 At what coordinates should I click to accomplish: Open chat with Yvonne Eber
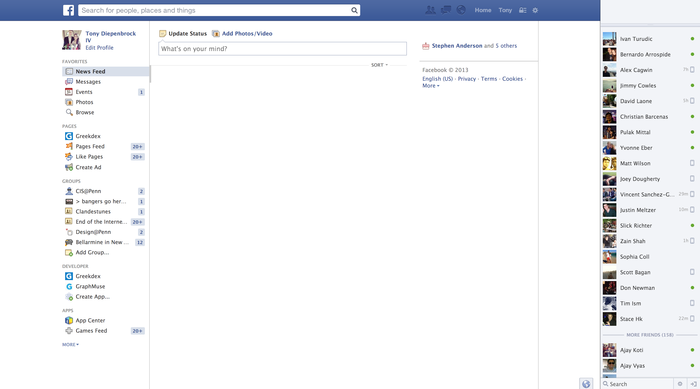coord(650,148)
